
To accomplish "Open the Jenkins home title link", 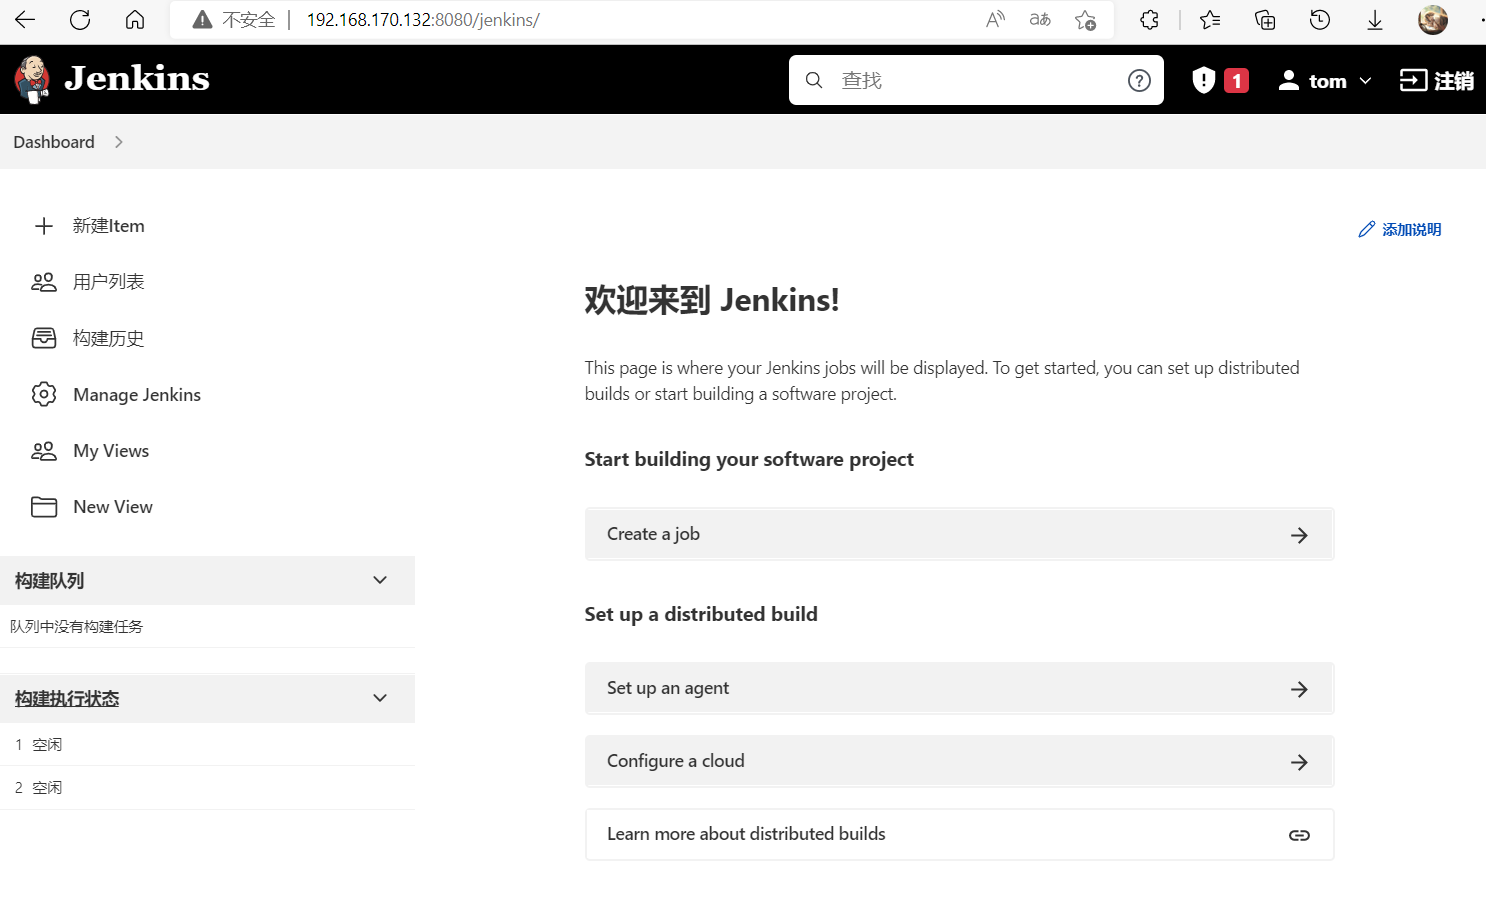I will [137, 78].
